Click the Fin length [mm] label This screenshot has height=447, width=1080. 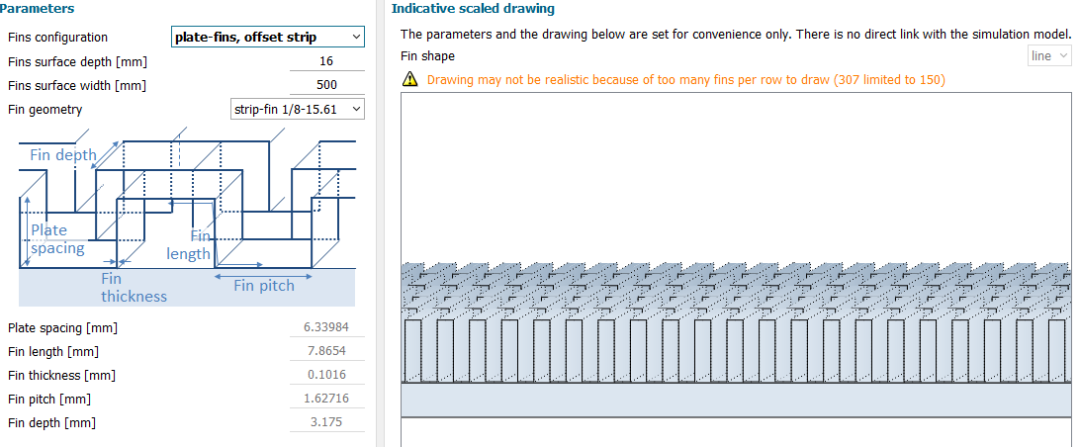pos(53,351)
